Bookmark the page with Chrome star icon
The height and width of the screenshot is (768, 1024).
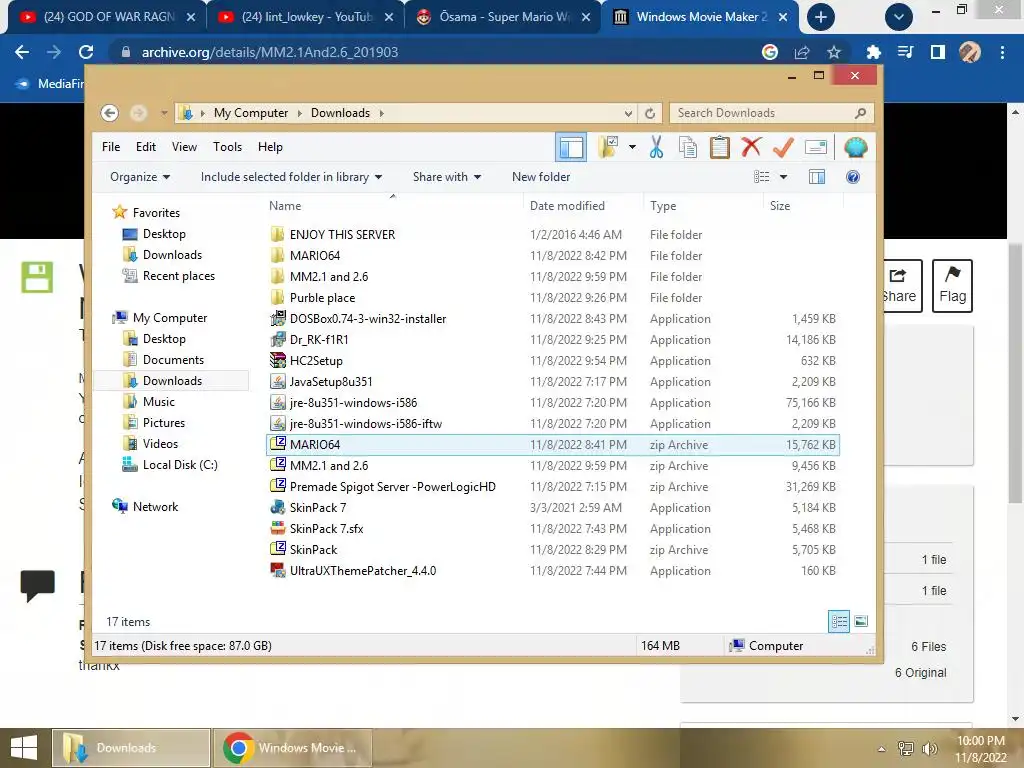(834, 52)
